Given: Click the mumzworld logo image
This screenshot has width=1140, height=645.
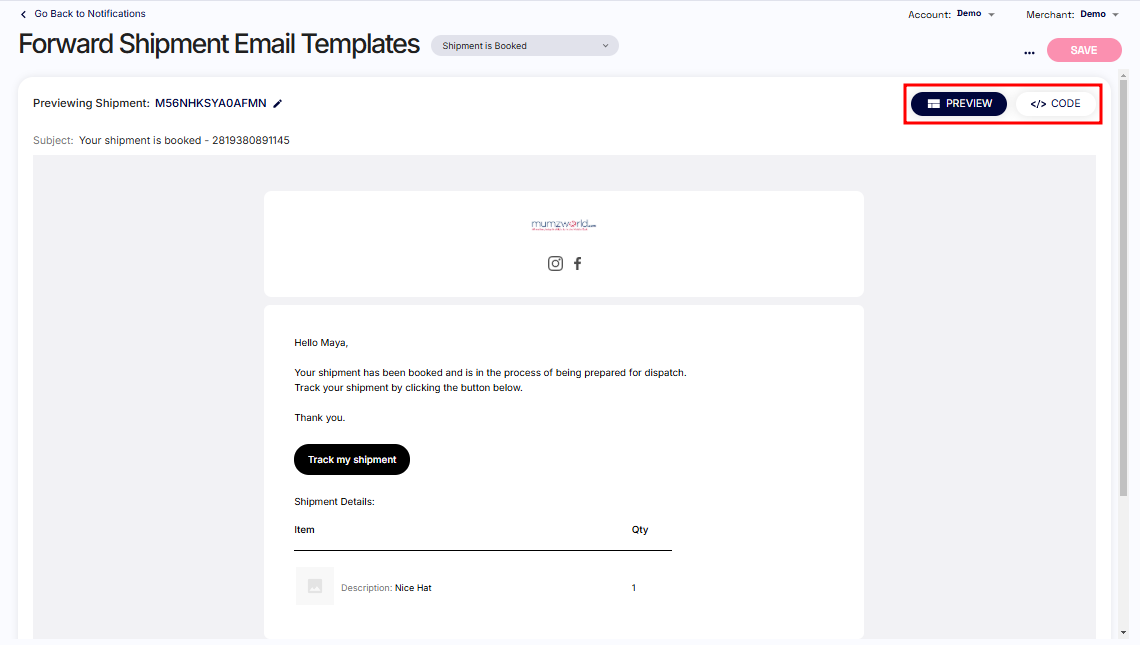Looking at the screenshot, I should pos(563,225).
